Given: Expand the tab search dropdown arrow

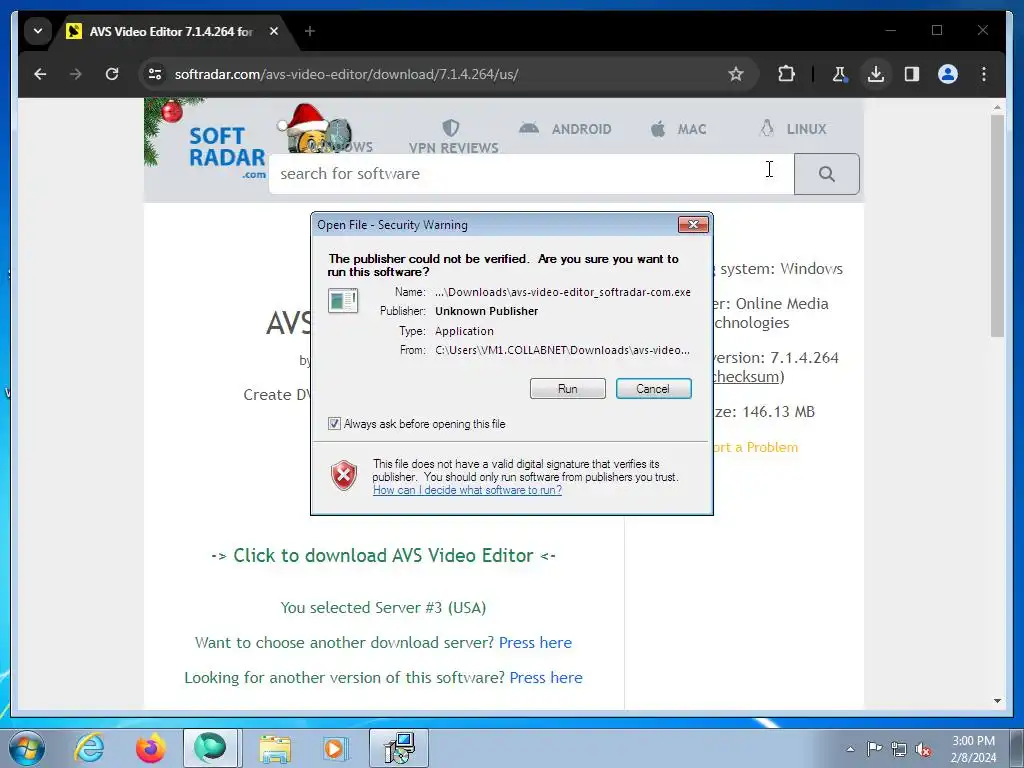Looking at the screenshot, I should tap(38, 31).
